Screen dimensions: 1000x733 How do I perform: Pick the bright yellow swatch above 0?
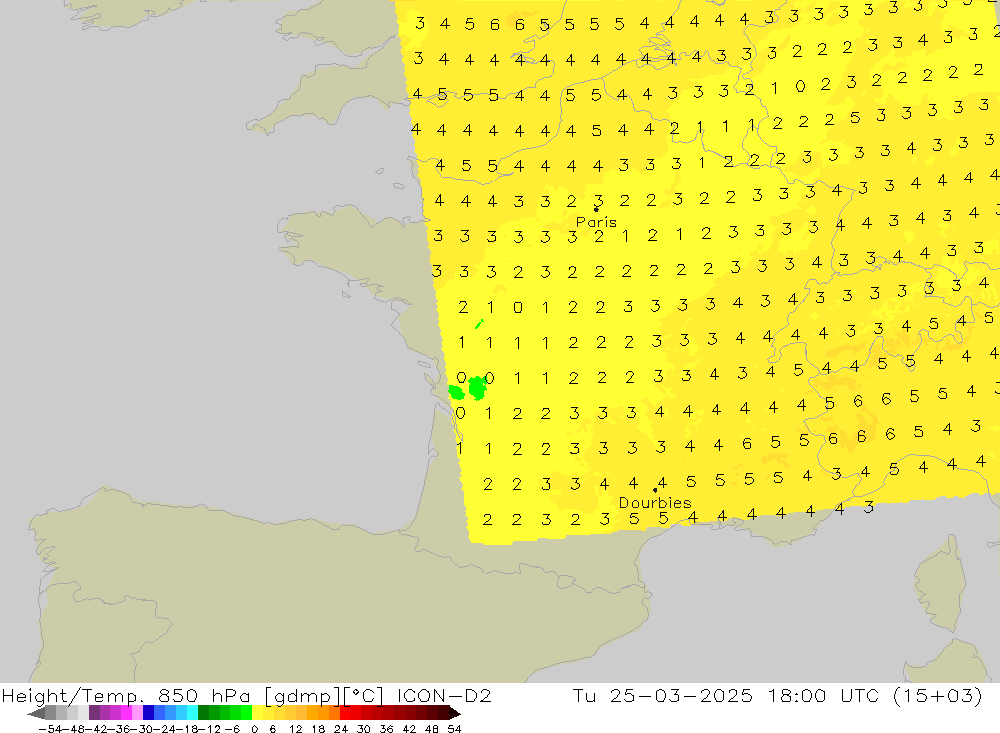258,713
